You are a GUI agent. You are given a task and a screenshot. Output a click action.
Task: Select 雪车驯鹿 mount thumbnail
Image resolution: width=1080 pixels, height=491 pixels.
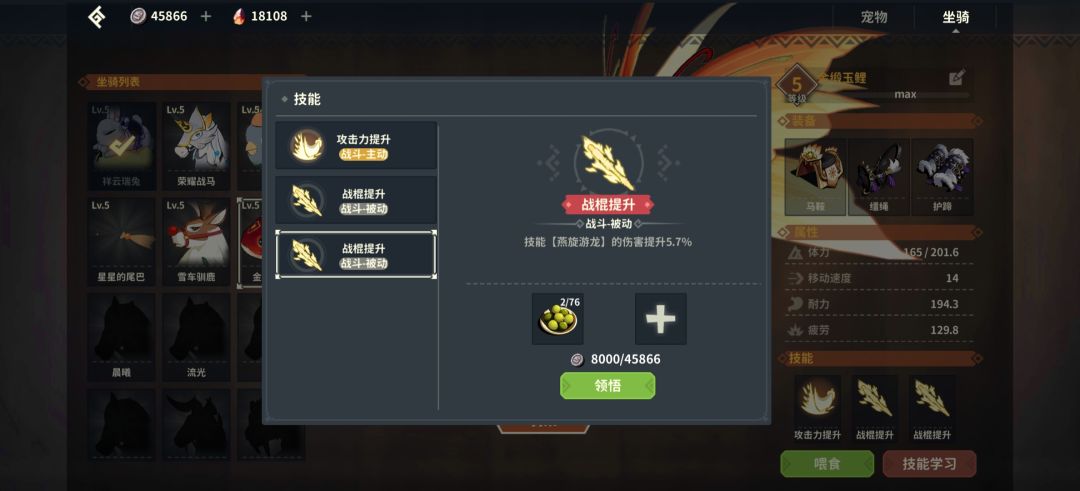(x=196, y=242)
